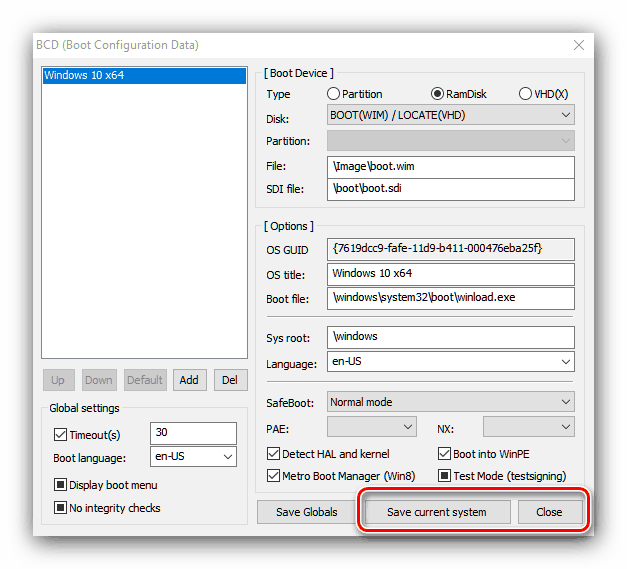Click the Up button
The image size is (627, 569).
click(58, 380)
